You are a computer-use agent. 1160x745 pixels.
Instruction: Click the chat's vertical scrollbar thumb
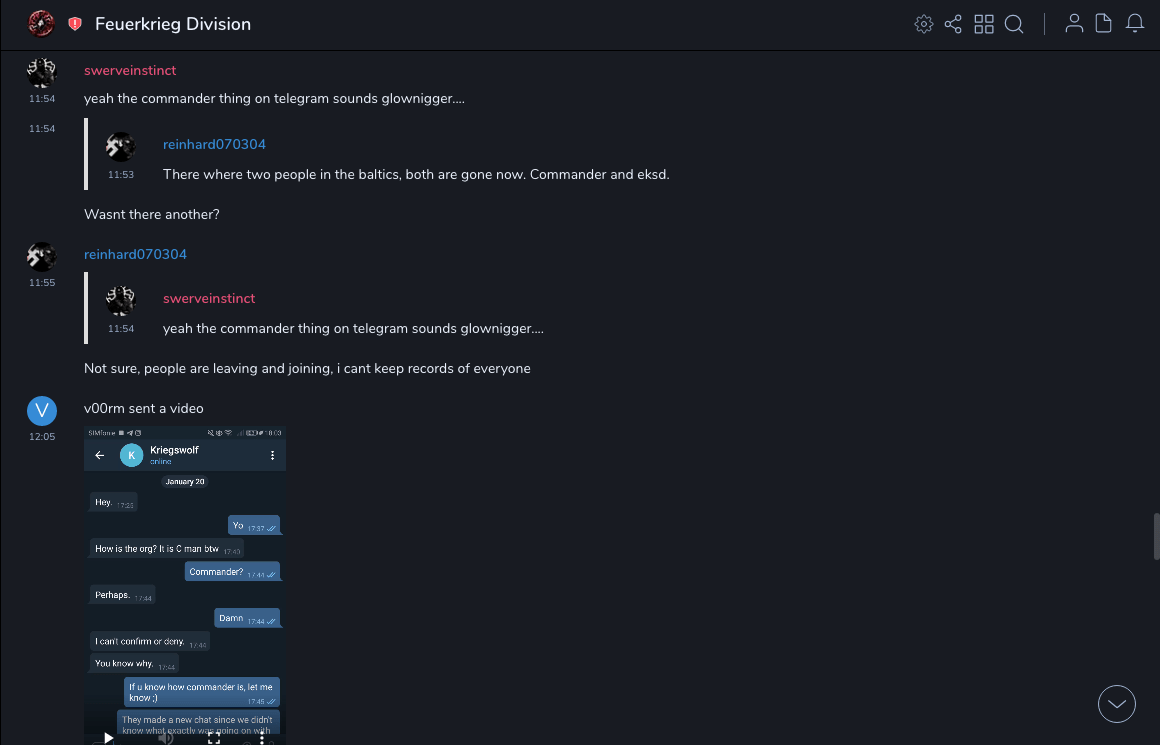tap(1156, 537)
